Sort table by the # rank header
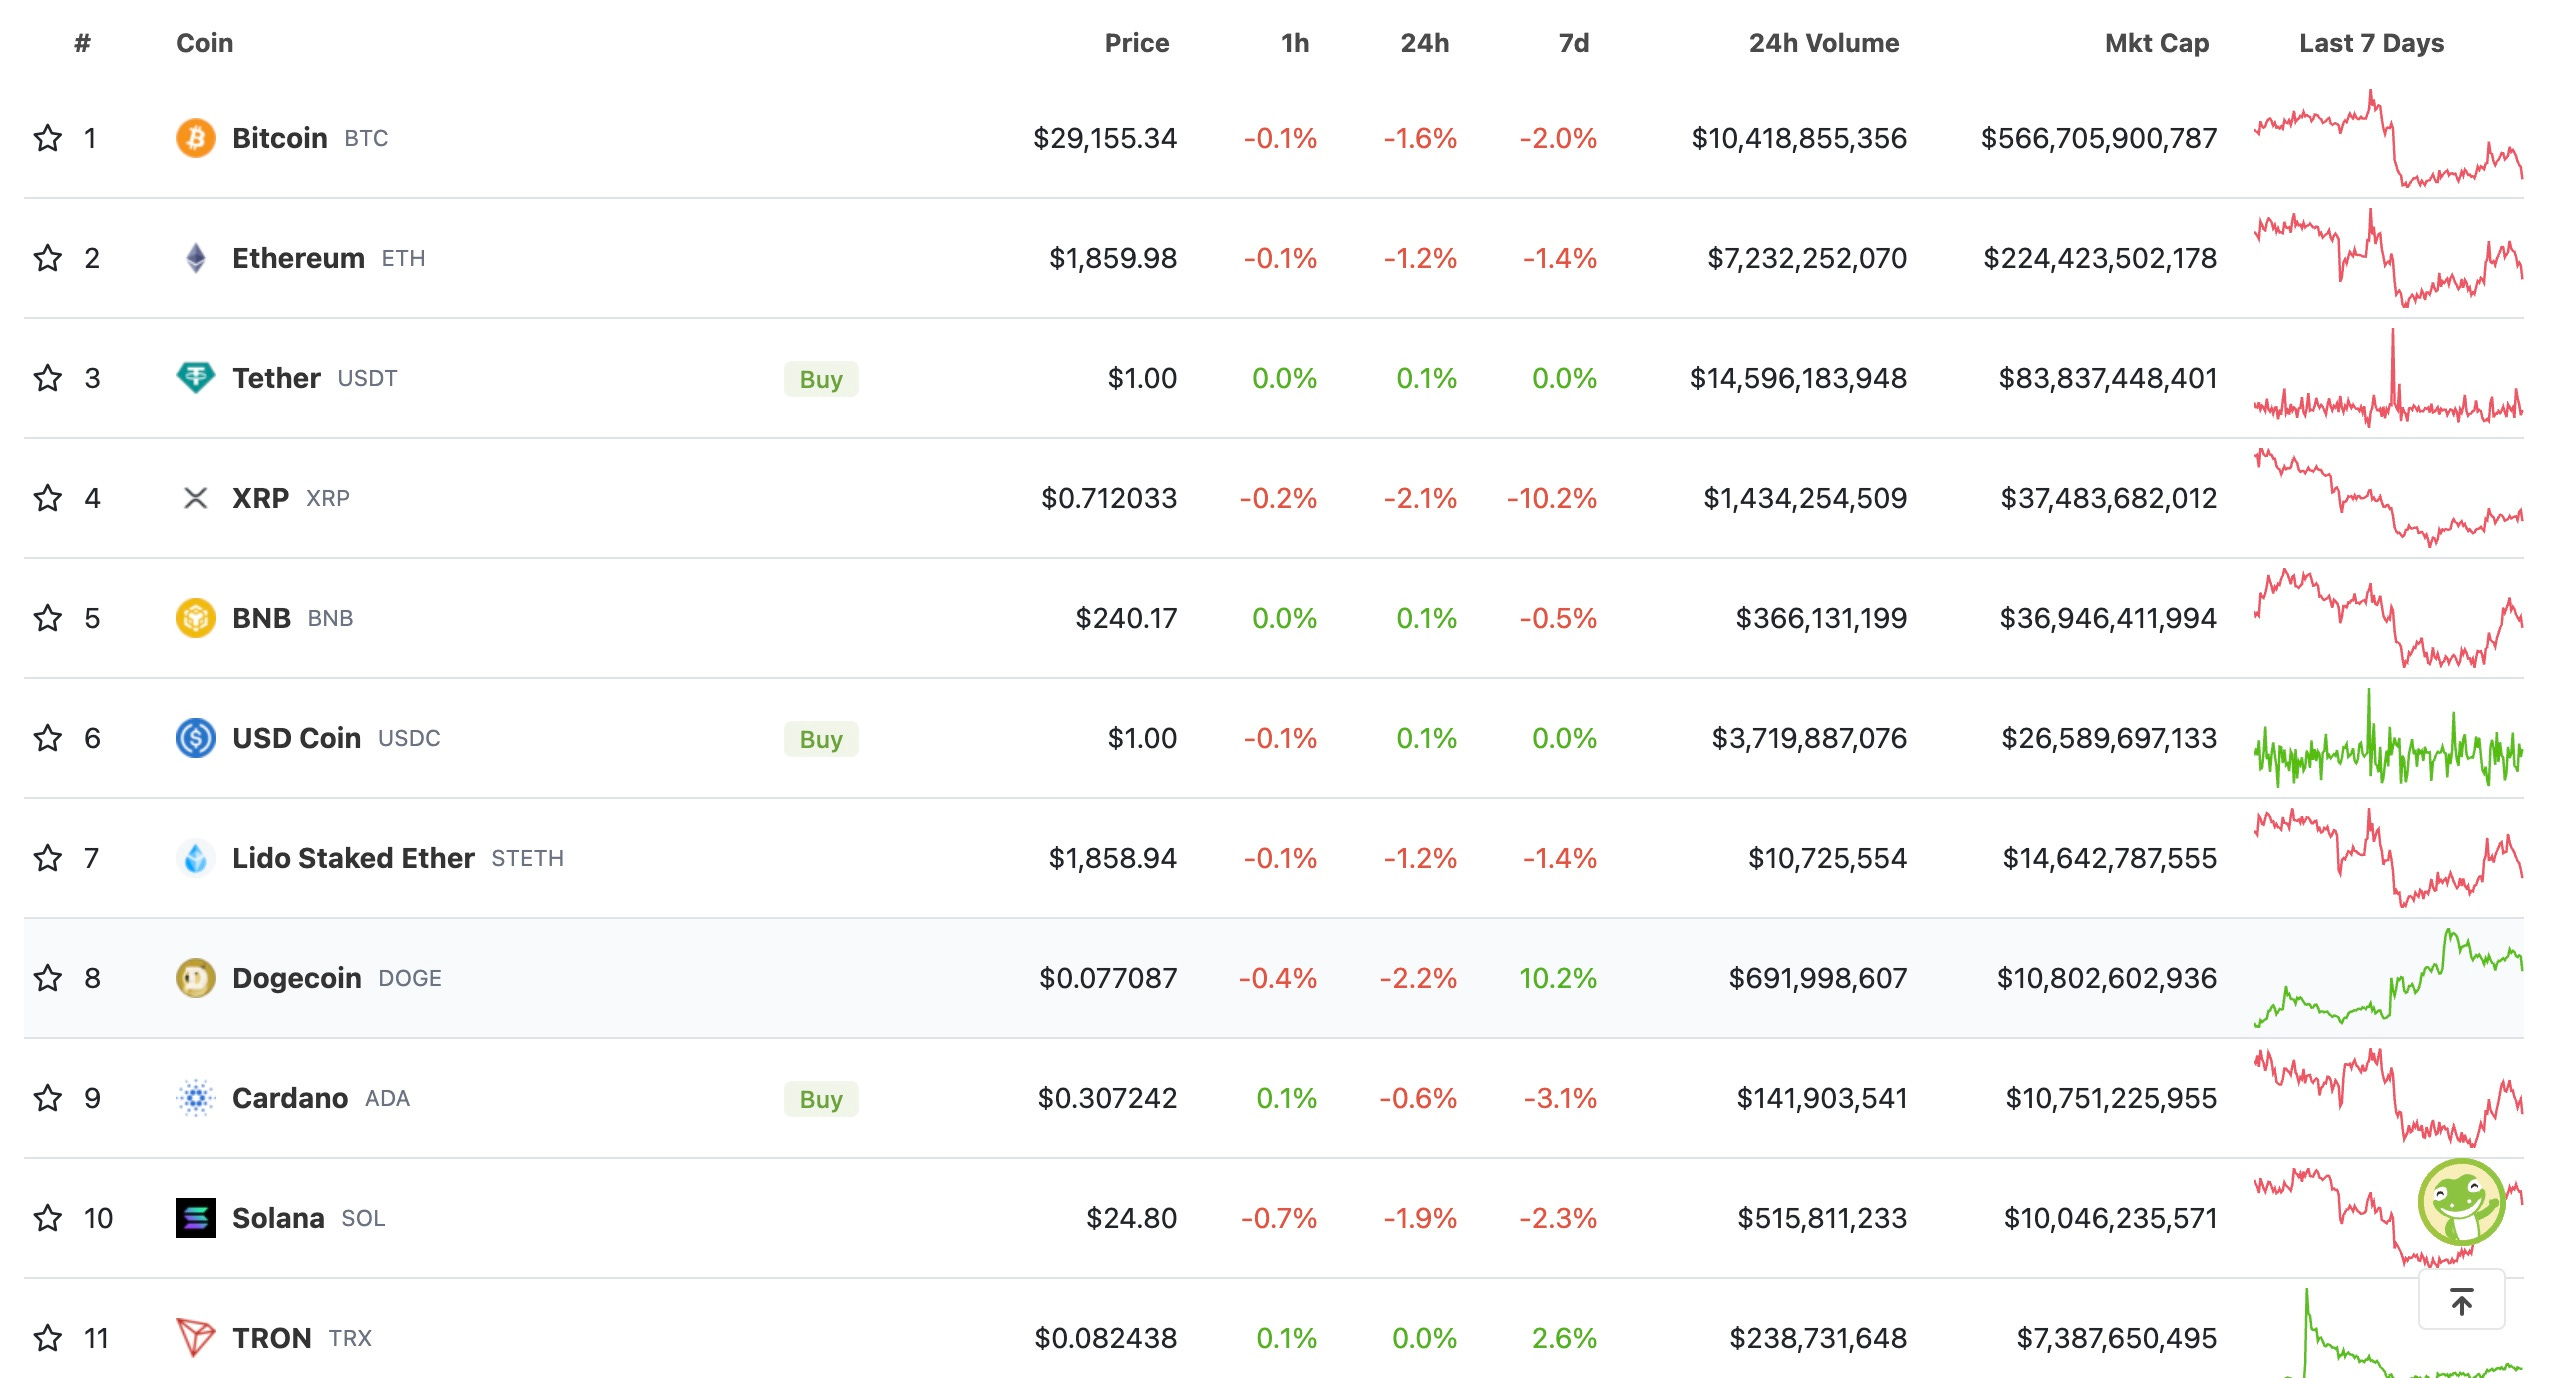Viewport: 2554px width, 1378px height. [x=83, y=43]
